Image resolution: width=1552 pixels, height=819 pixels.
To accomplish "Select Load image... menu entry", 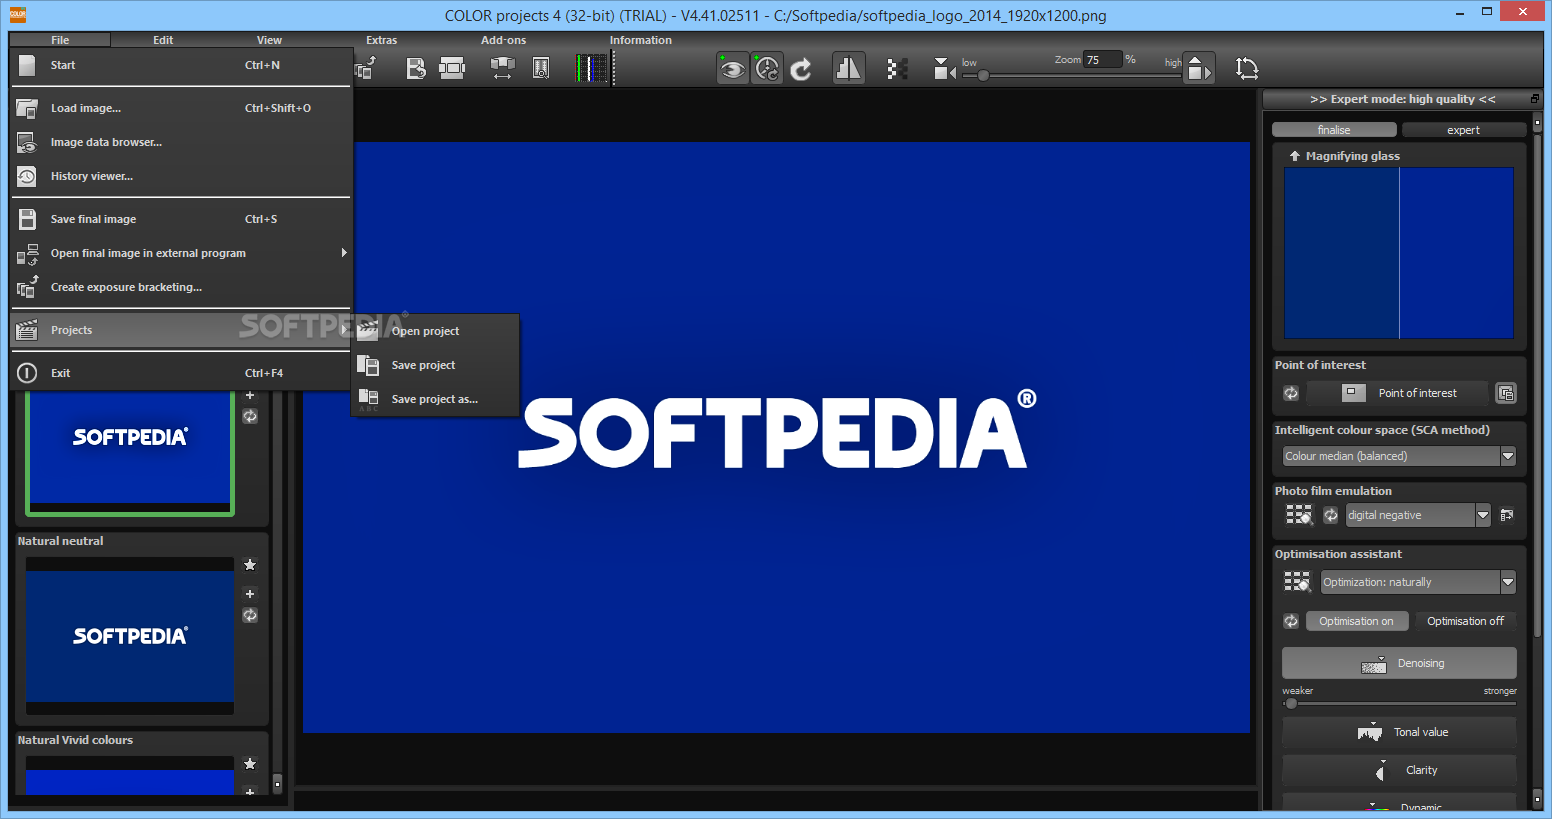I will (181, 108).
